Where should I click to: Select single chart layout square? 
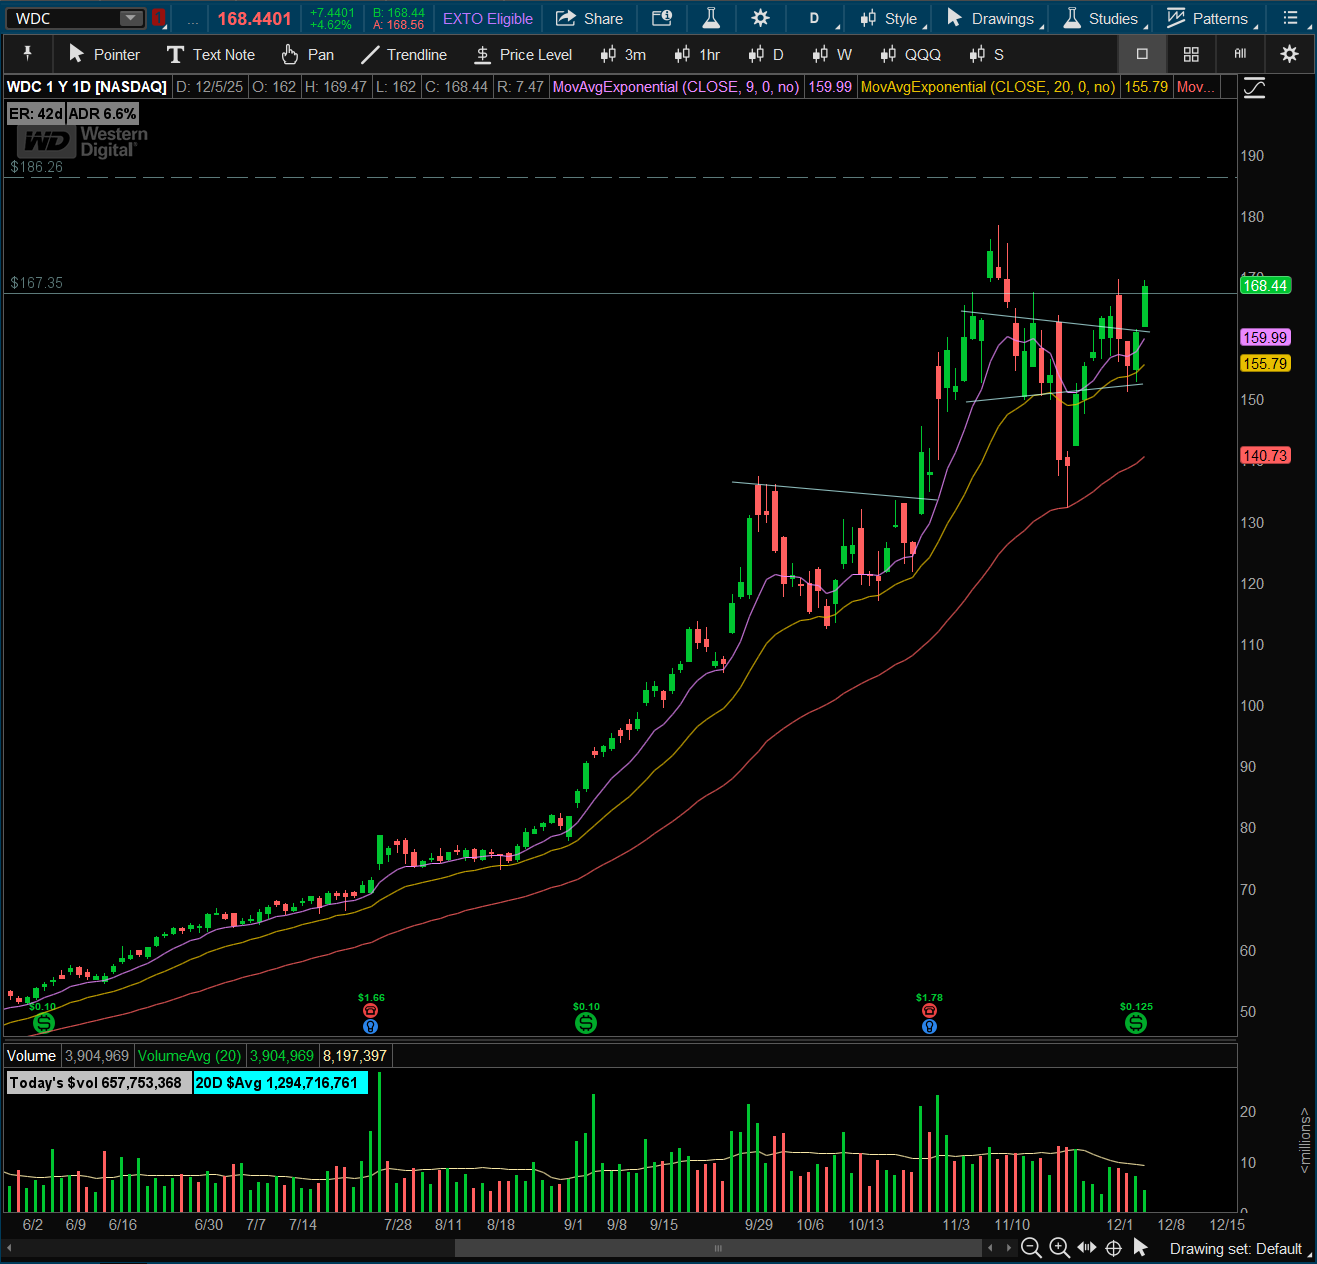coord(1142,54)
